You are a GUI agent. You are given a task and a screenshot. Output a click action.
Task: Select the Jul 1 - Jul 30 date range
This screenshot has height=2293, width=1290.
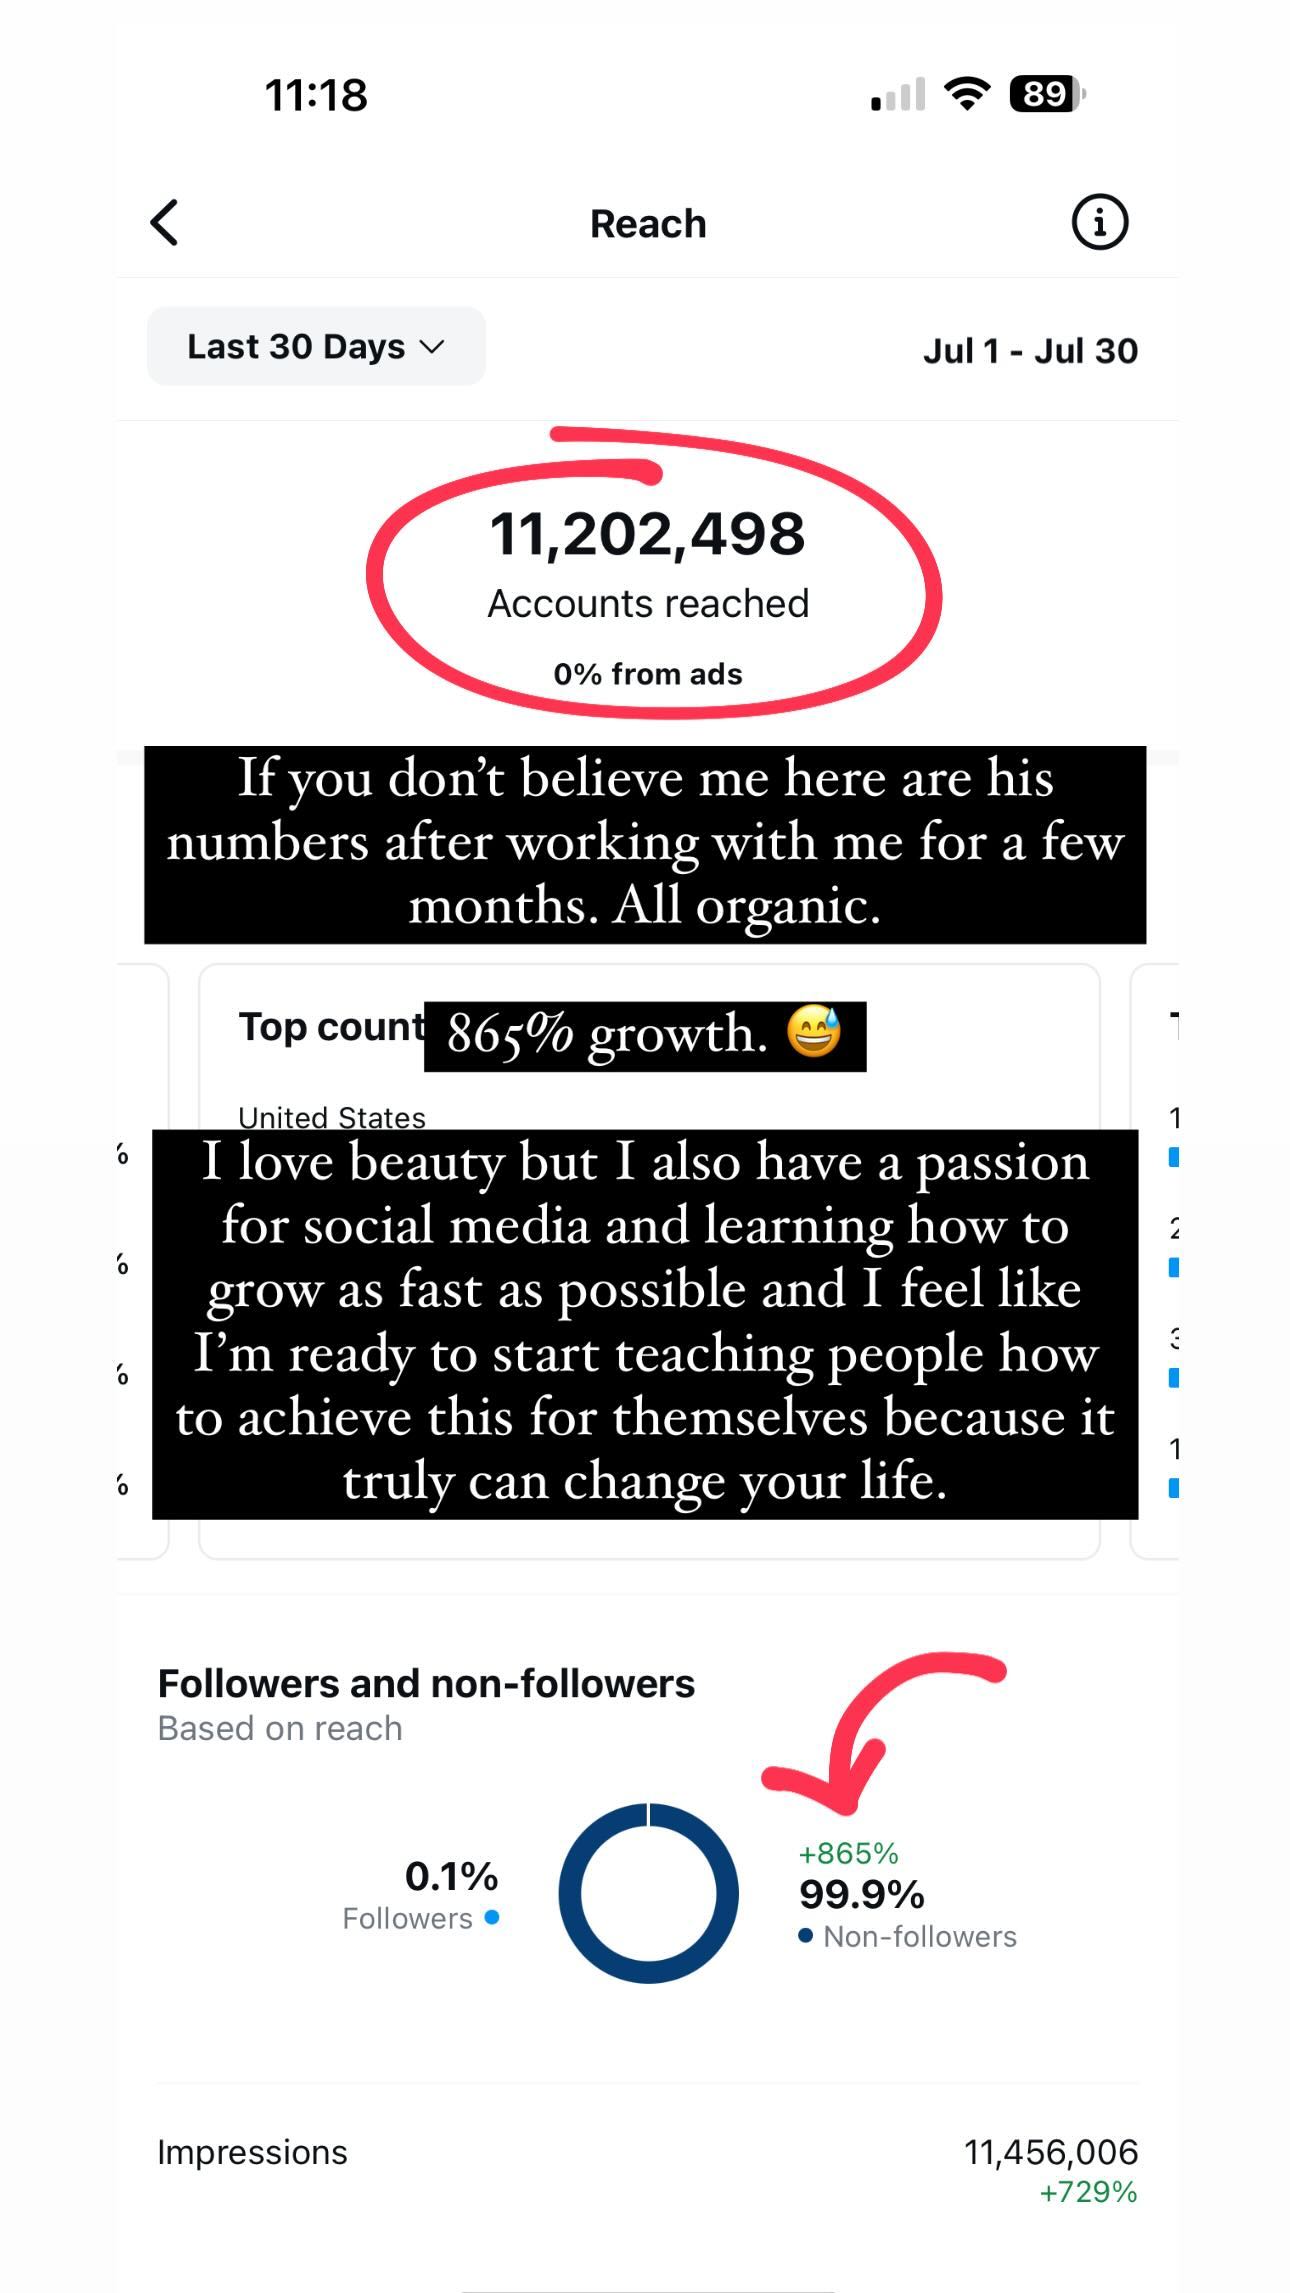click(x=1030, y=350)
